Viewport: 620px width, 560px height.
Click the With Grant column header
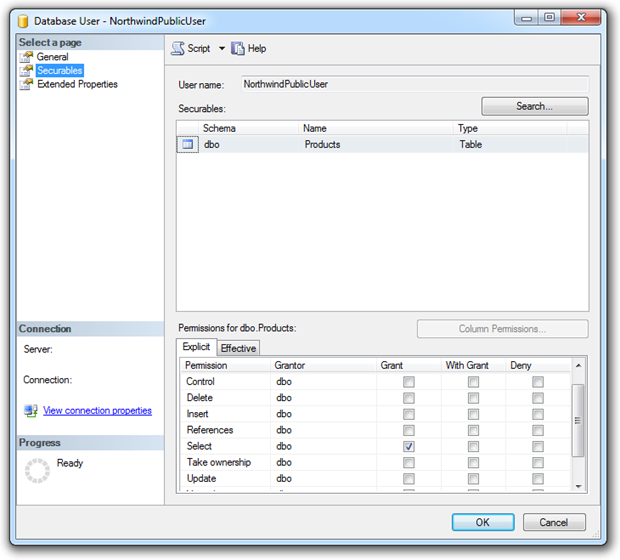473,365
